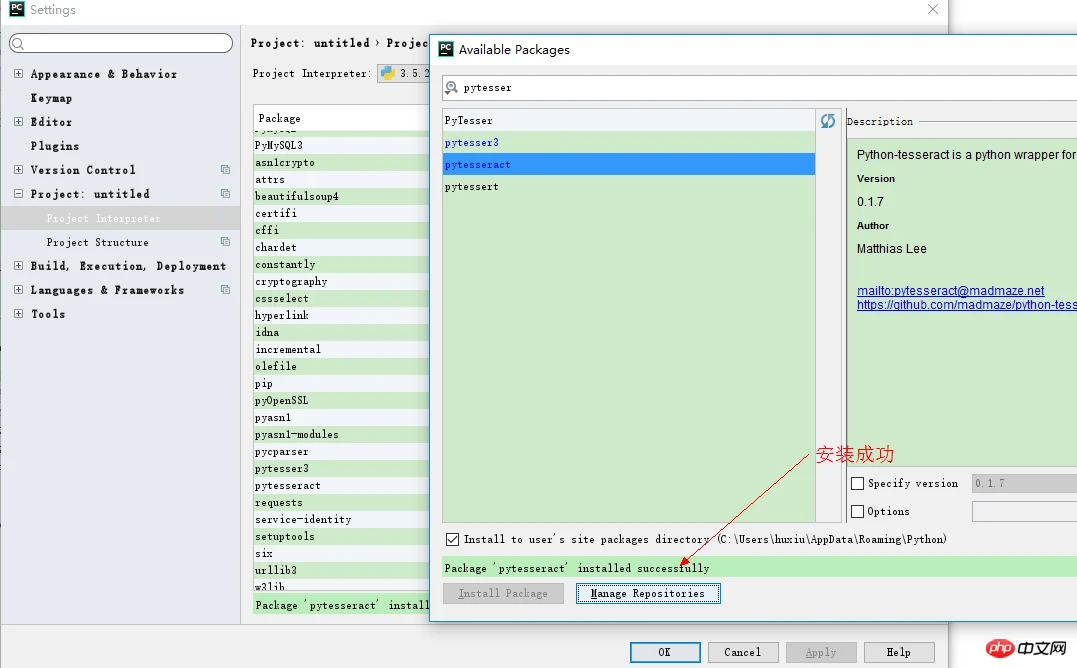Open the Plugins settings page
Viewport: 1077px width, 668px height.
pos(55,146)
